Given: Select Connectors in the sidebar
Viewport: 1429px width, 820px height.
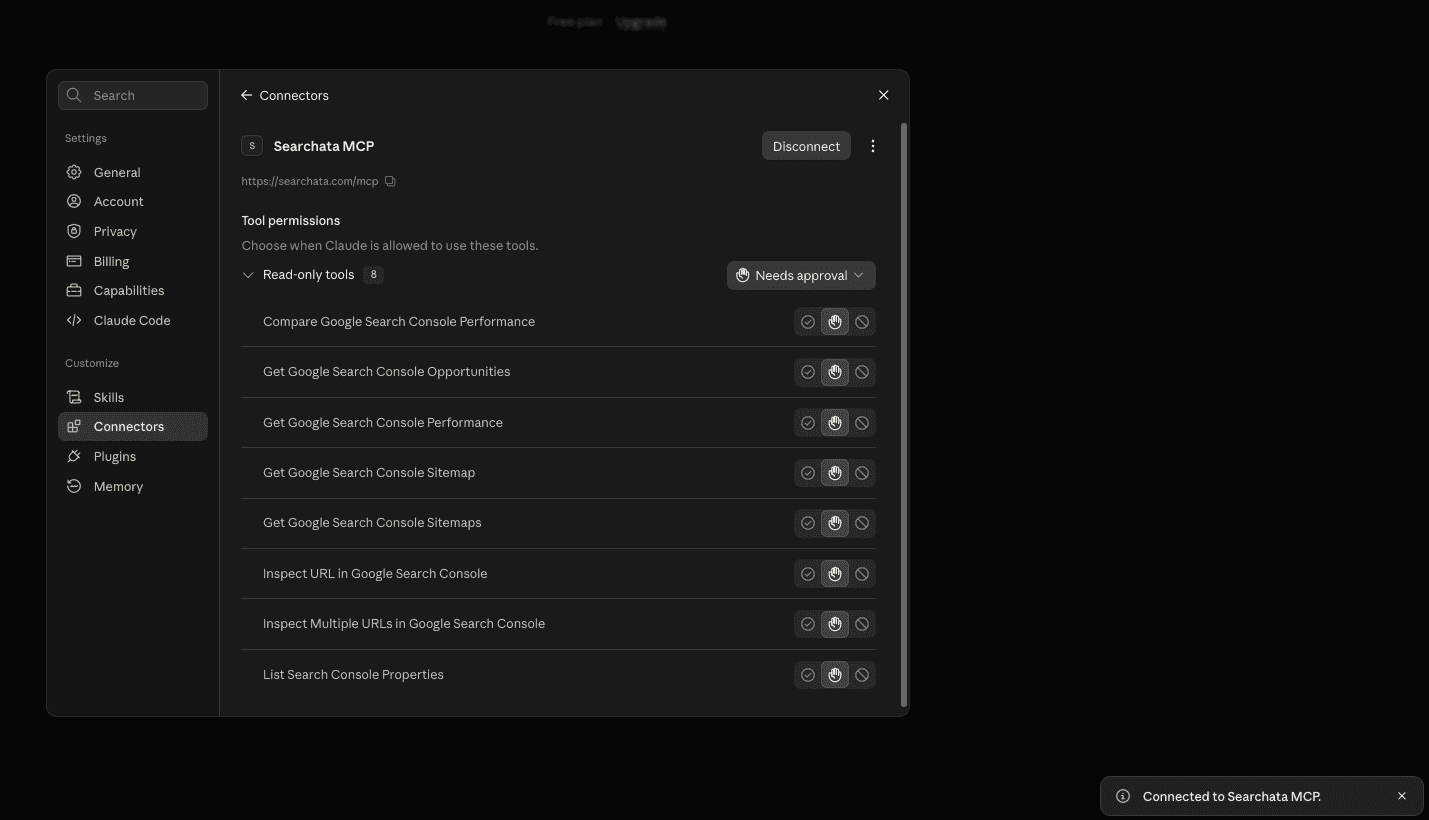Looking at the screenshot, I should click(x=133, y=426).
